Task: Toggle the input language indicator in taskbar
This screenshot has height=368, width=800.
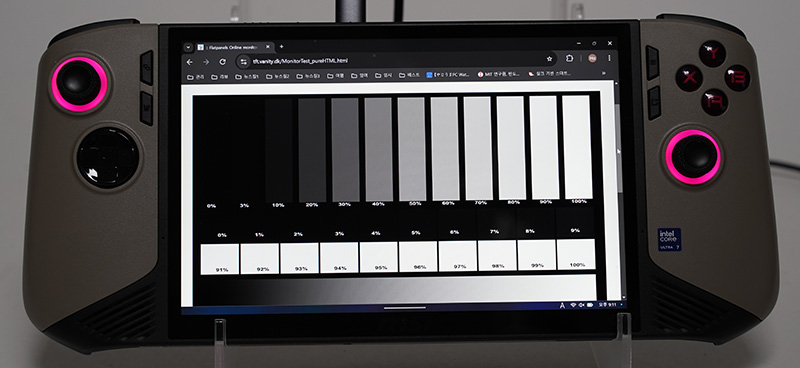Action: [562, 305]
